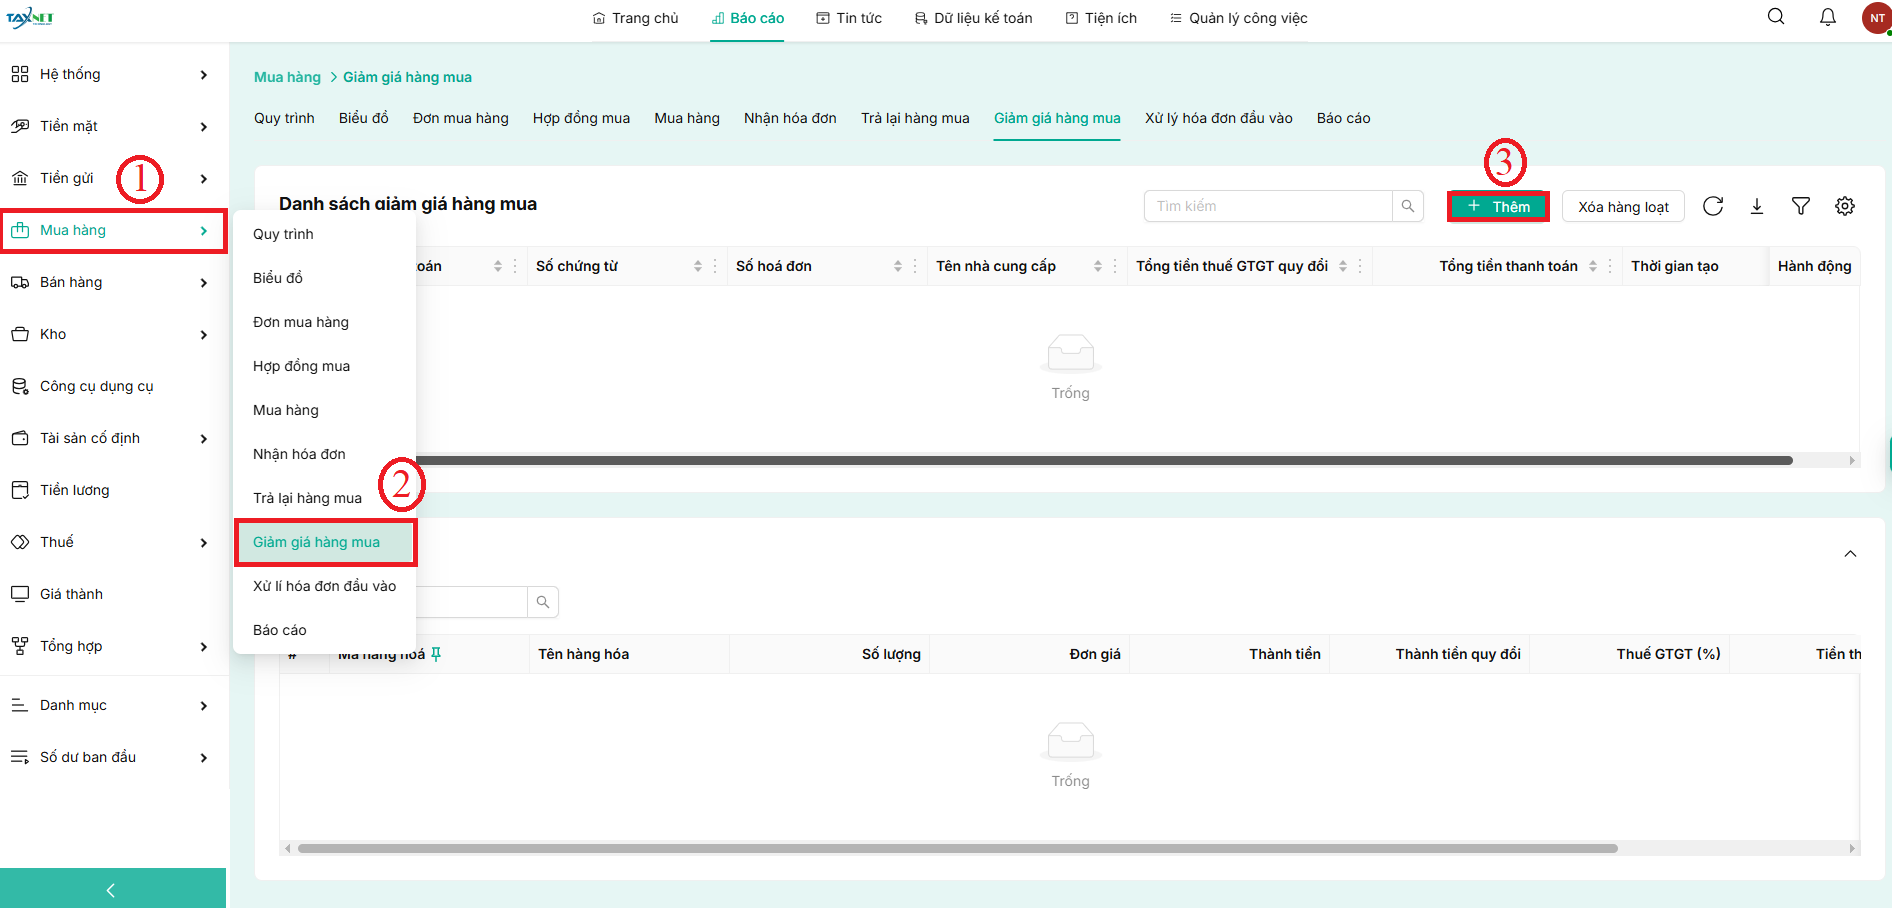This screenshot has height=908, width=1892.
Task: Click the Xóa hàng loạt button
Action: tap(1623, 207)
